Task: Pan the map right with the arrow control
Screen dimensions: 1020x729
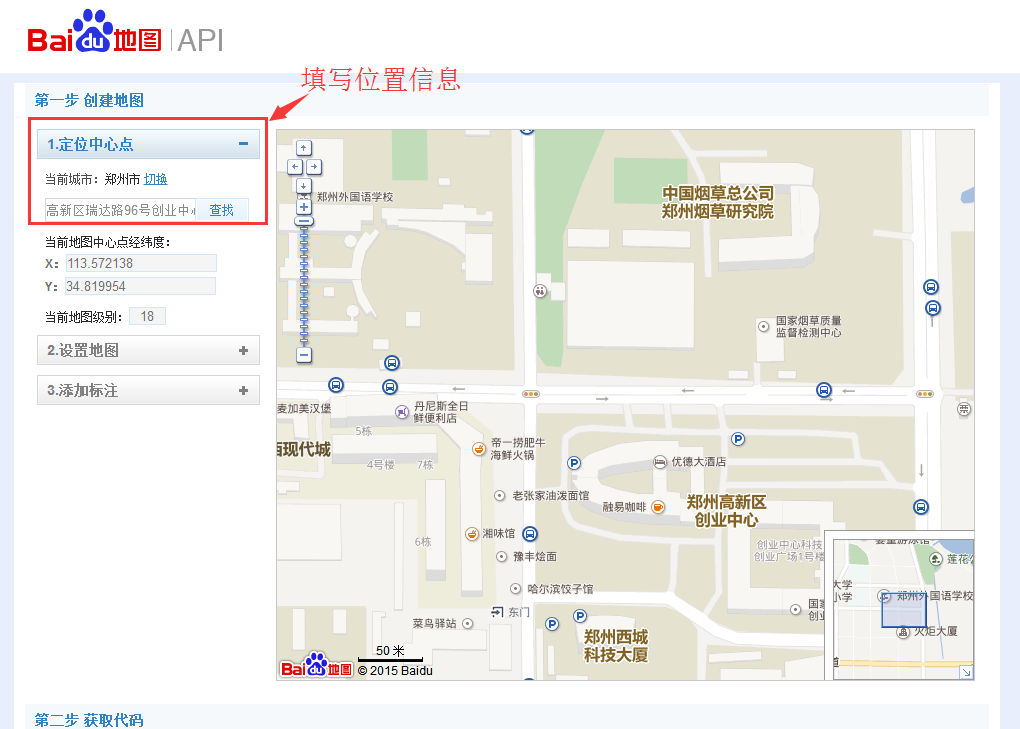Action: click(x=314, y=166)
